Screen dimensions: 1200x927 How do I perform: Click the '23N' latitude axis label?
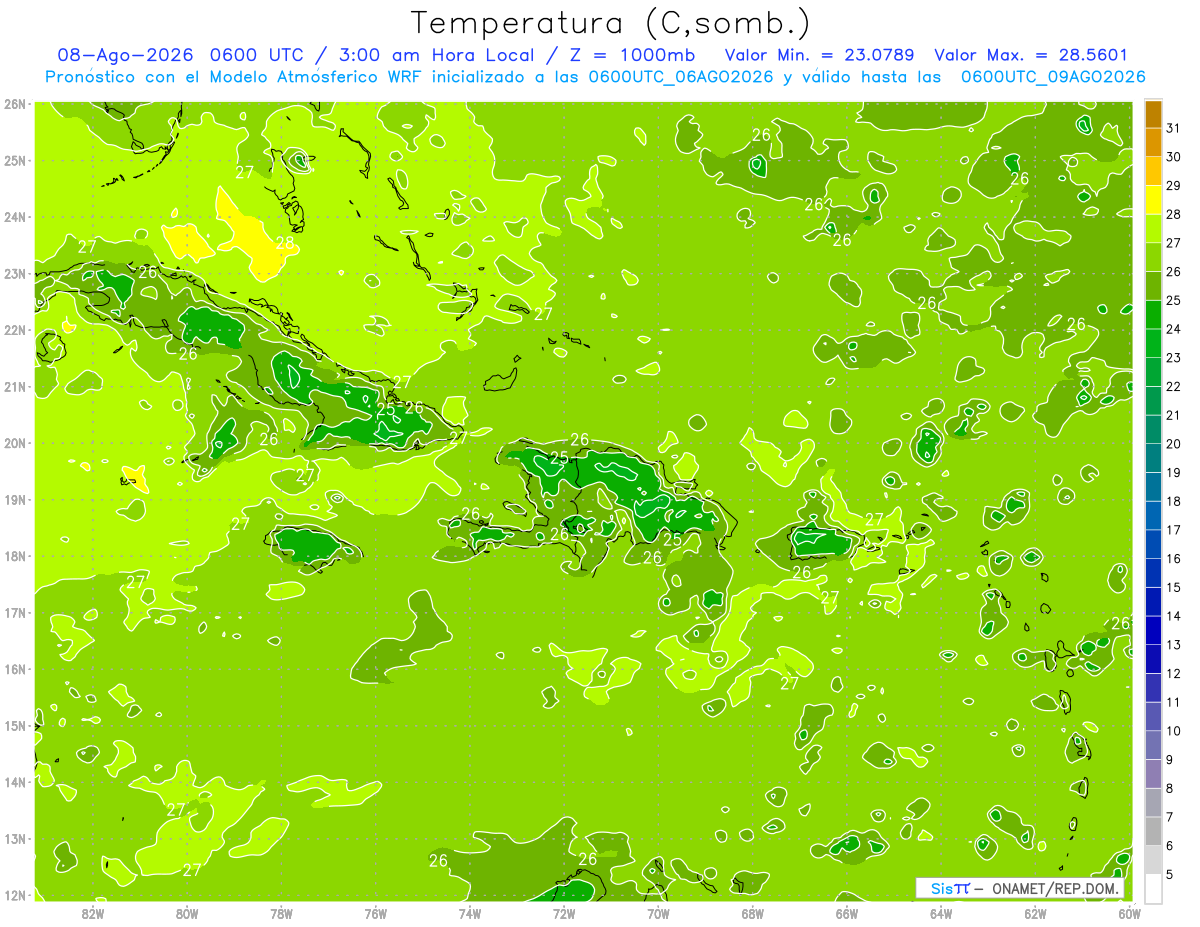(15, 273)
